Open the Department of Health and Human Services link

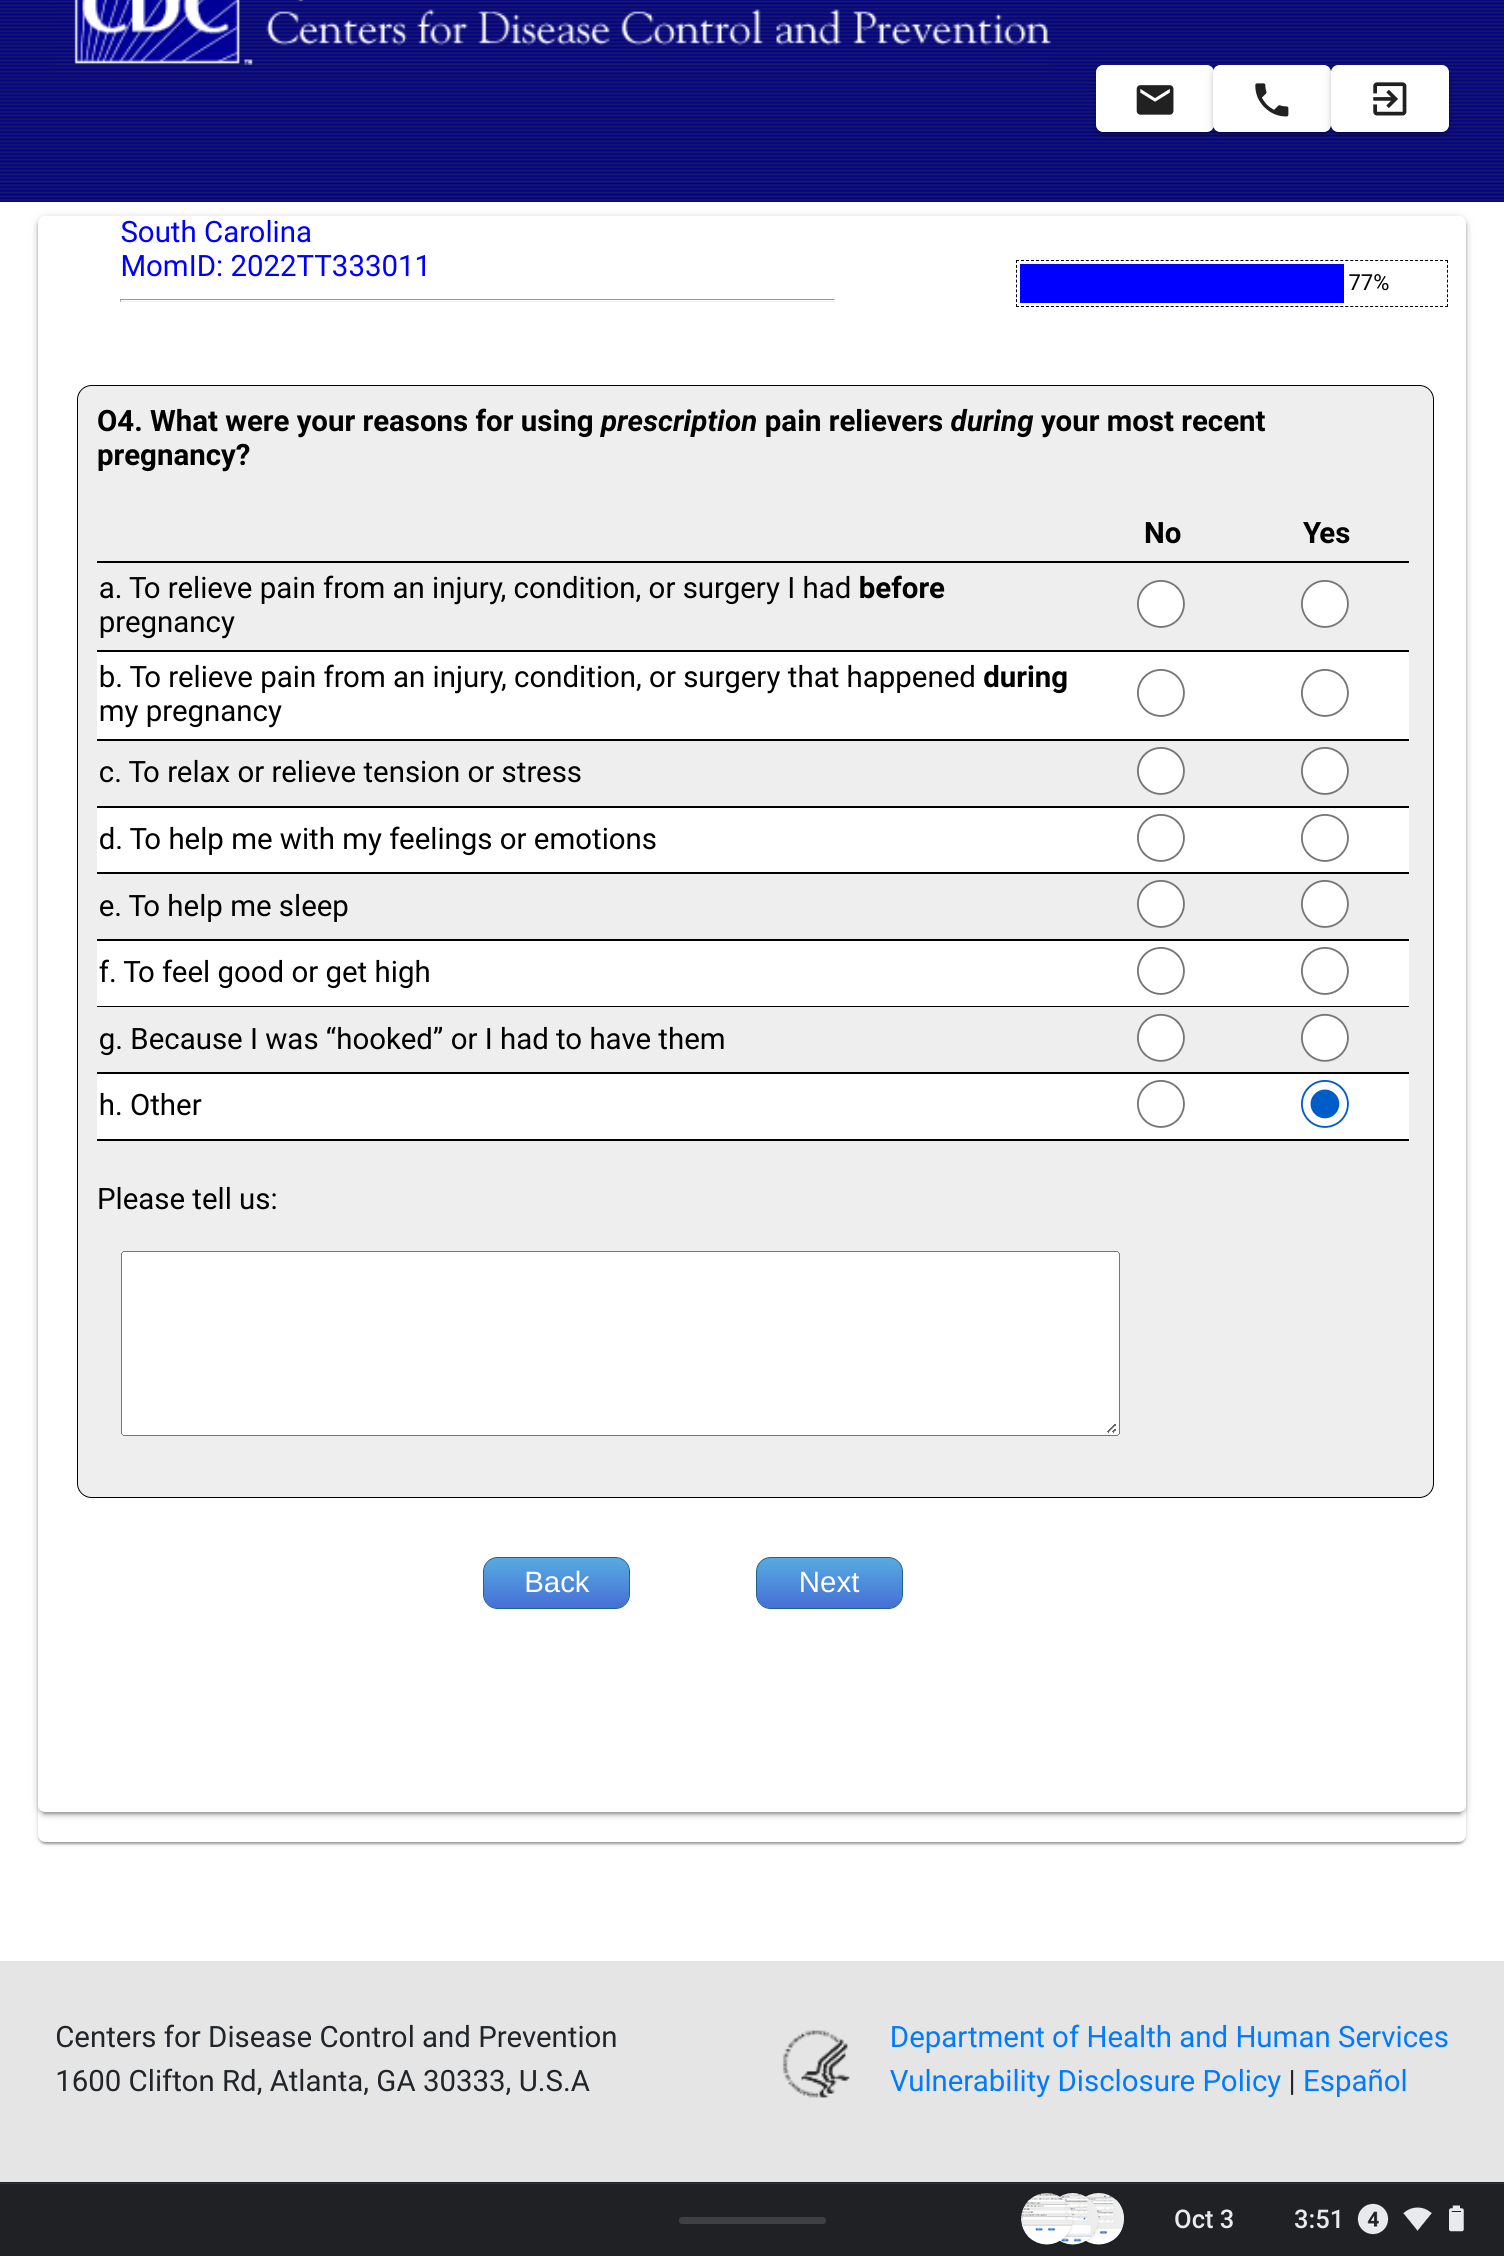click(x=1168, y=2037)
